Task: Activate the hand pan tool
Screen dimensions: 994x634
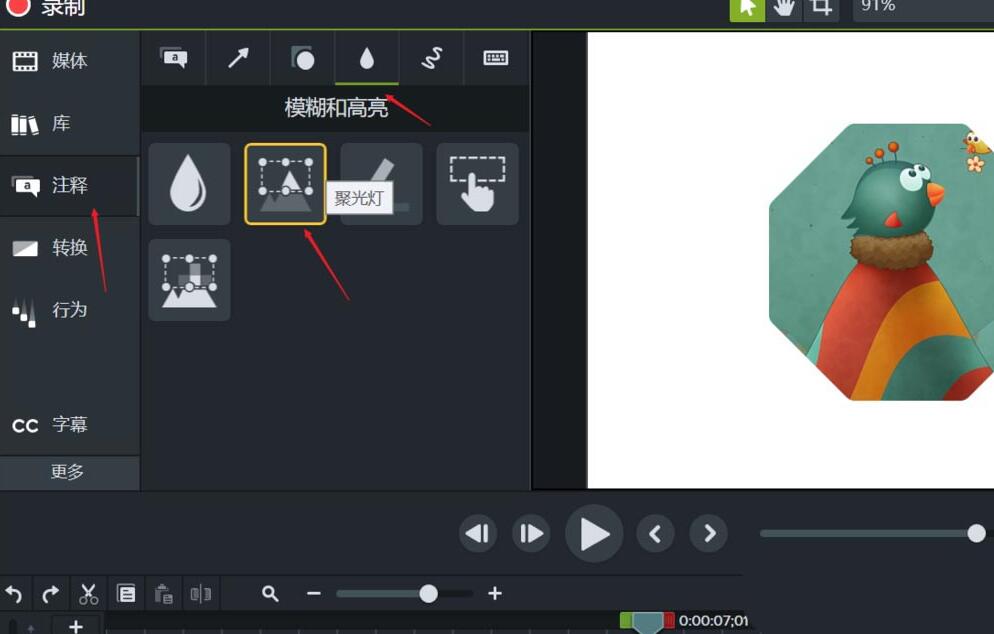Action: pos(784,8)
